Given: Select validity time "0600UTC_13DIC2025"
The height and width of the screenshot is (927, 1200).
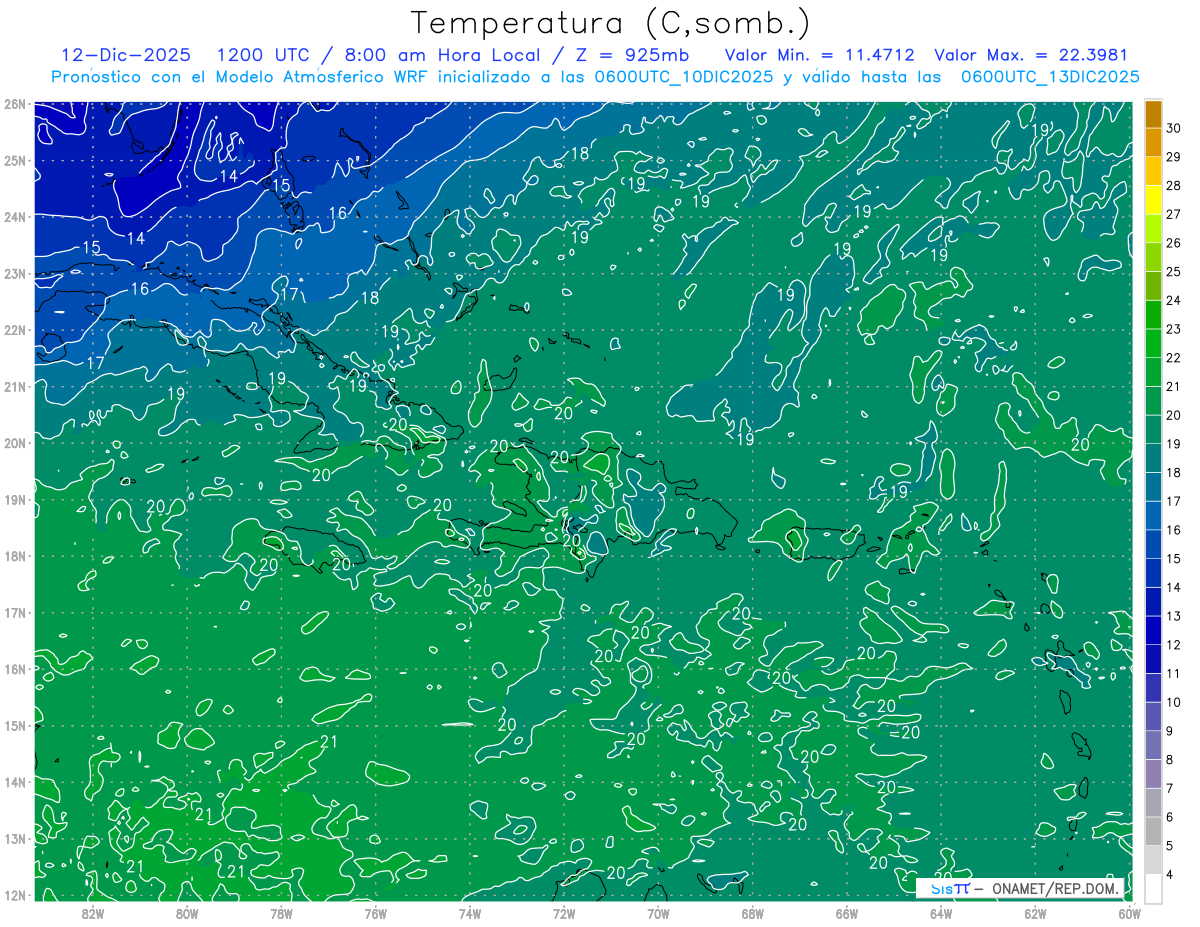Looking at the screenshot, I should [x=1050, y=76].
